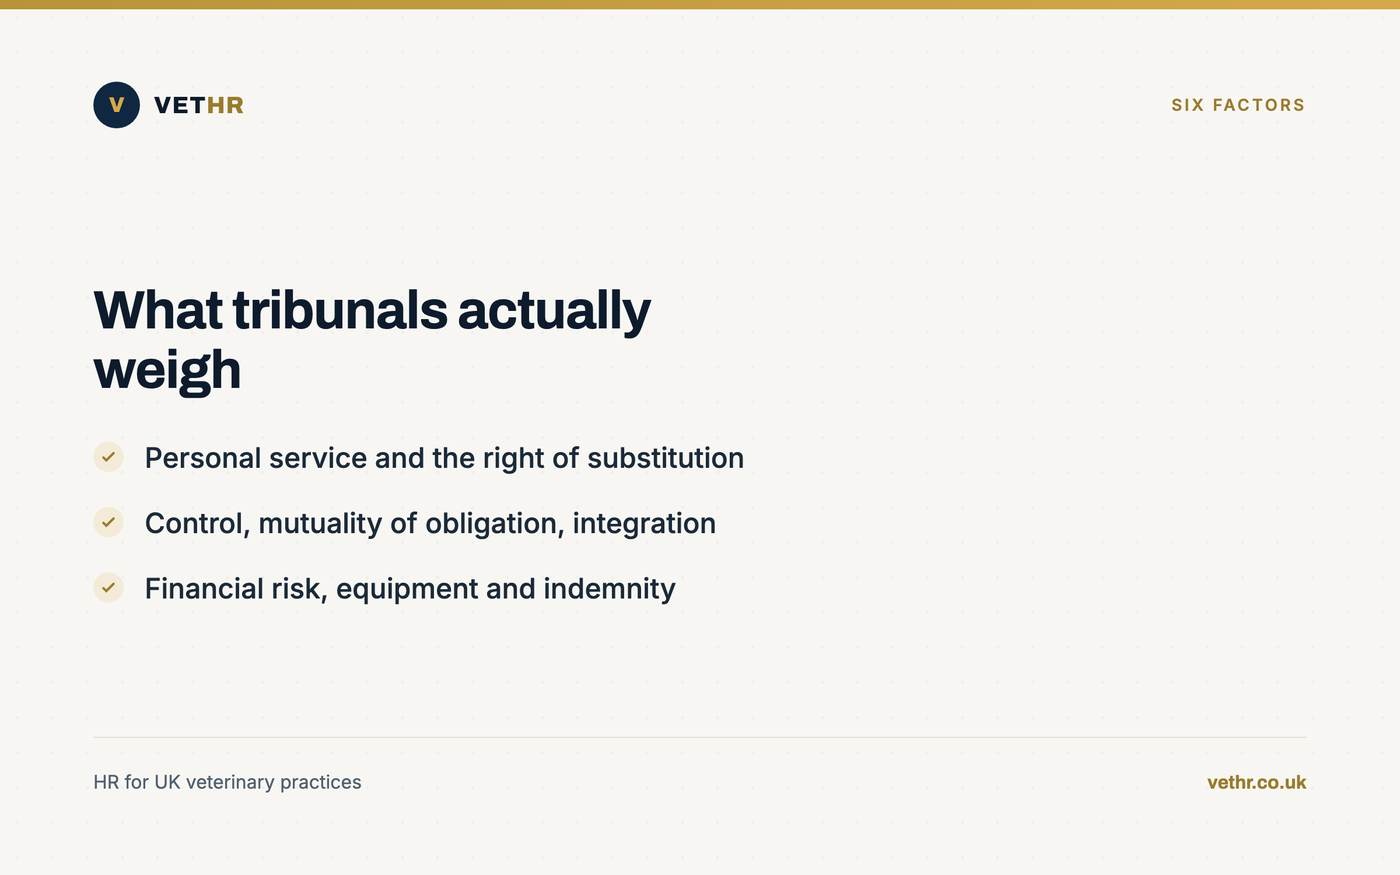The height and width of the screenshot is (875, 1400).
Task: Click the What tribunals actually weigh heading
Action: [372, 340]
